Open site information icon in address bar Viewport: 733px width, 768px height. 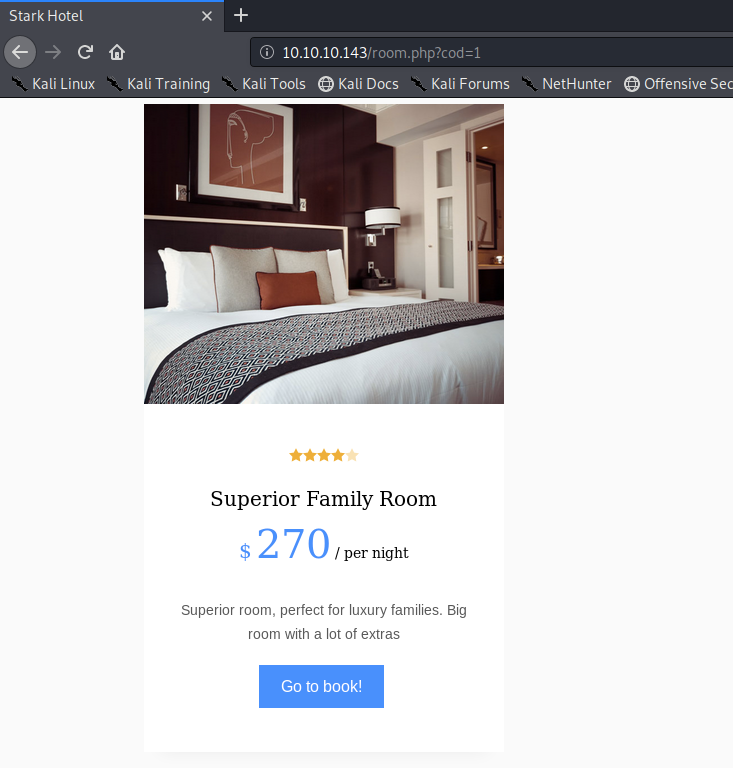click(x=267, y=52)
